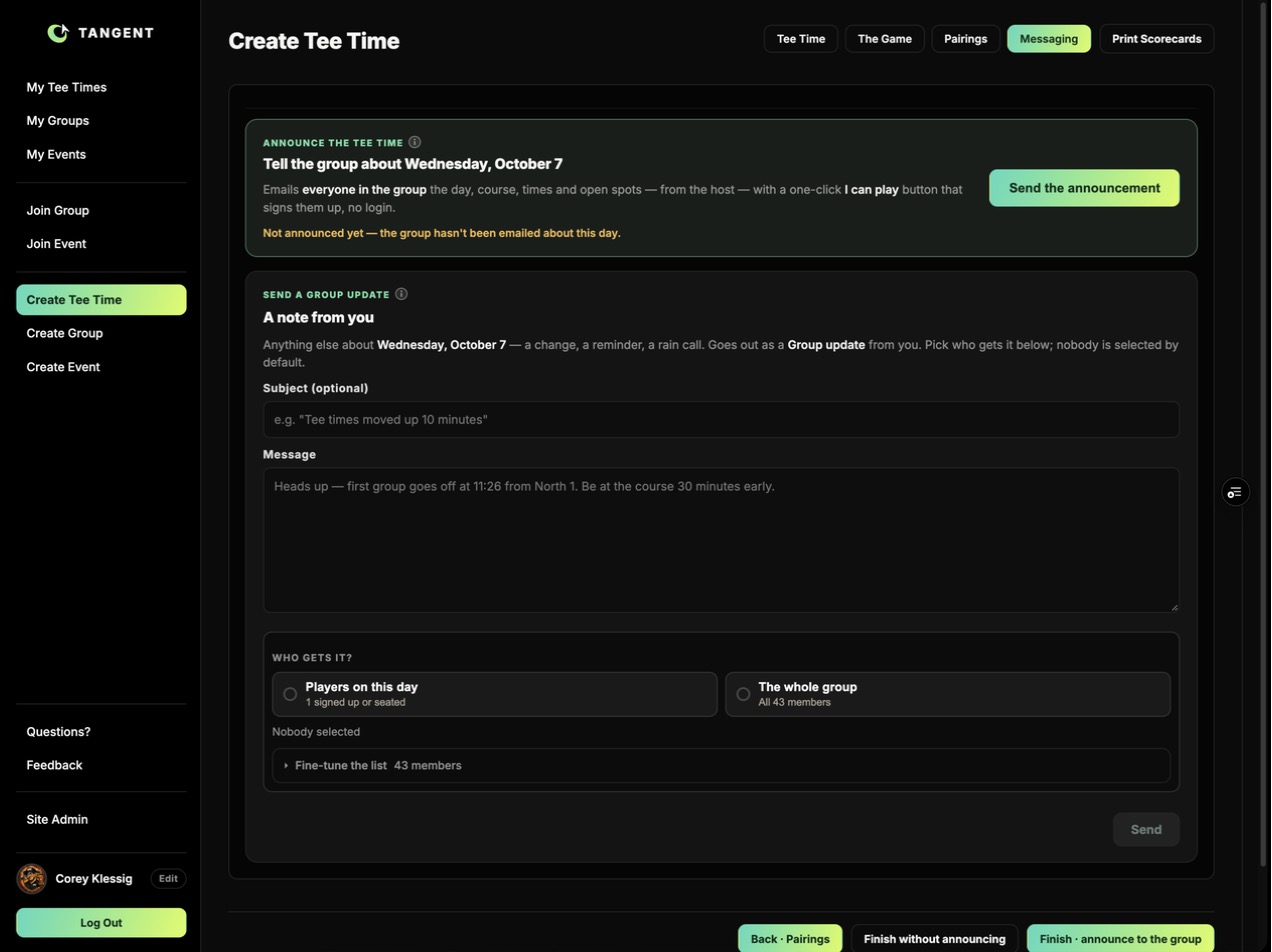Open info icon beside Announce the Tee Time
Viewport: 1272px width, 952px height.
(x=415, y=142)
